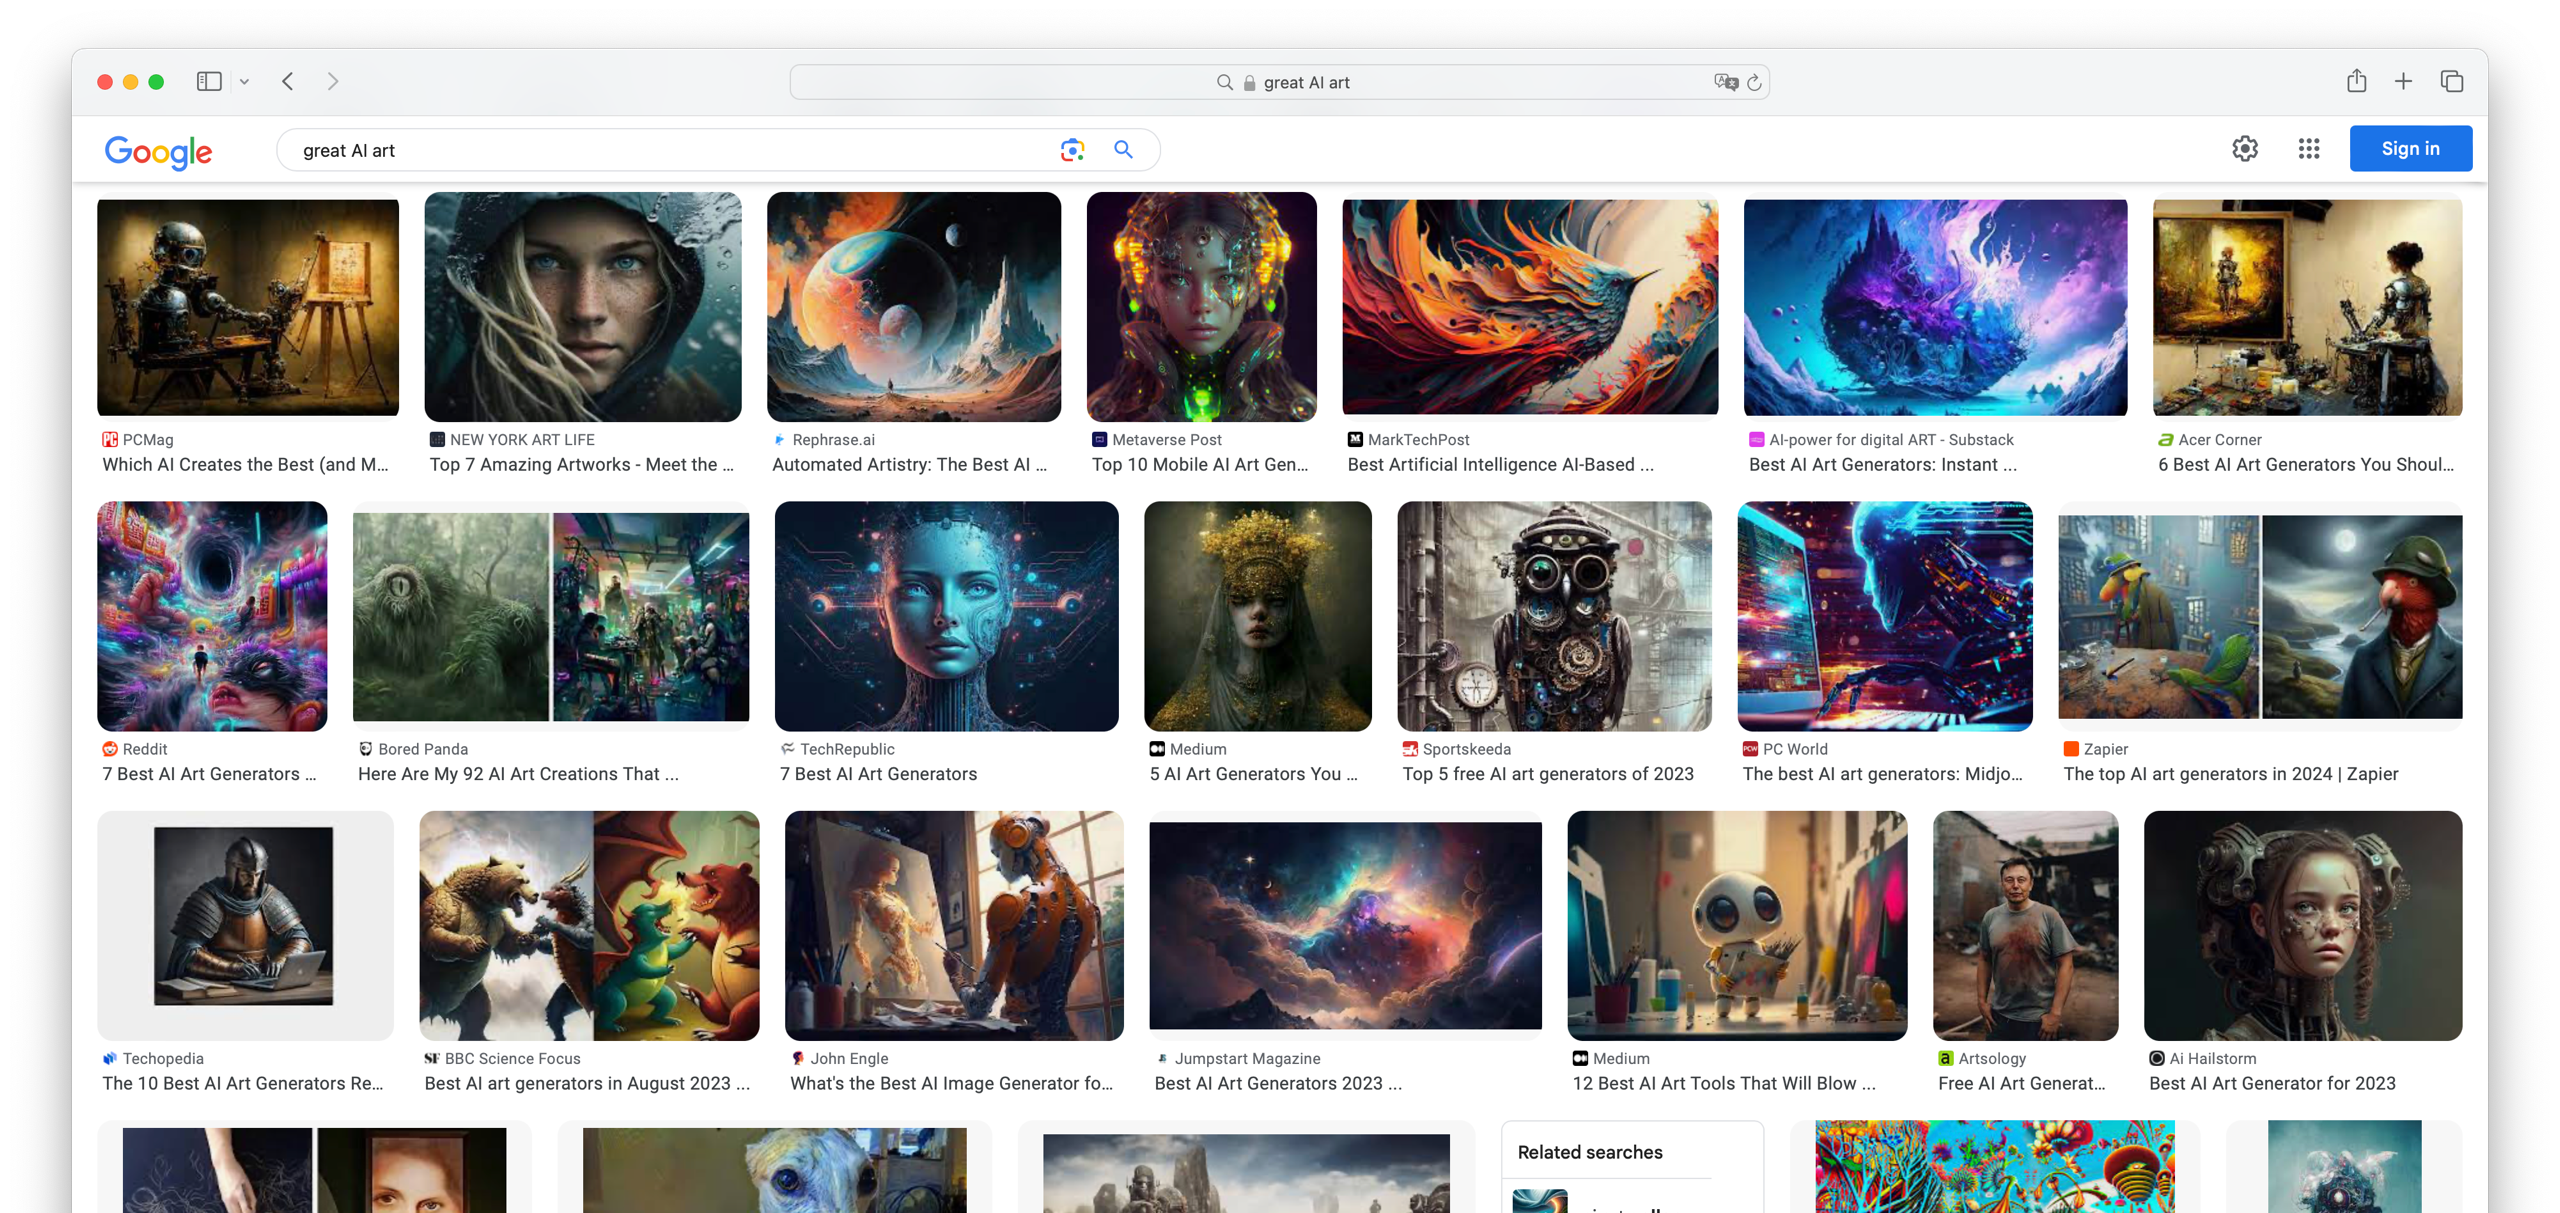Screen dimensions: 2560x1213
Task: Open the PCMag robot painter thumbnail
Action: pyautogui.click(x=248, y=307)
